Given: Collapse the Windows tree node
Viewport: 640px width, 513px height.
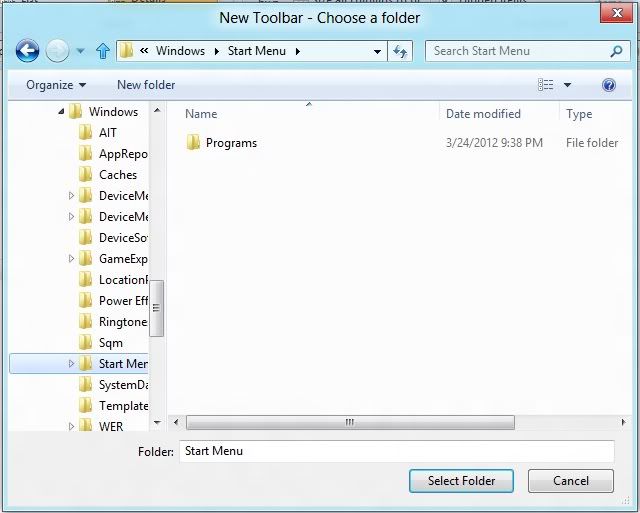Looking at the screenshot, I should (x=61, y=111).
